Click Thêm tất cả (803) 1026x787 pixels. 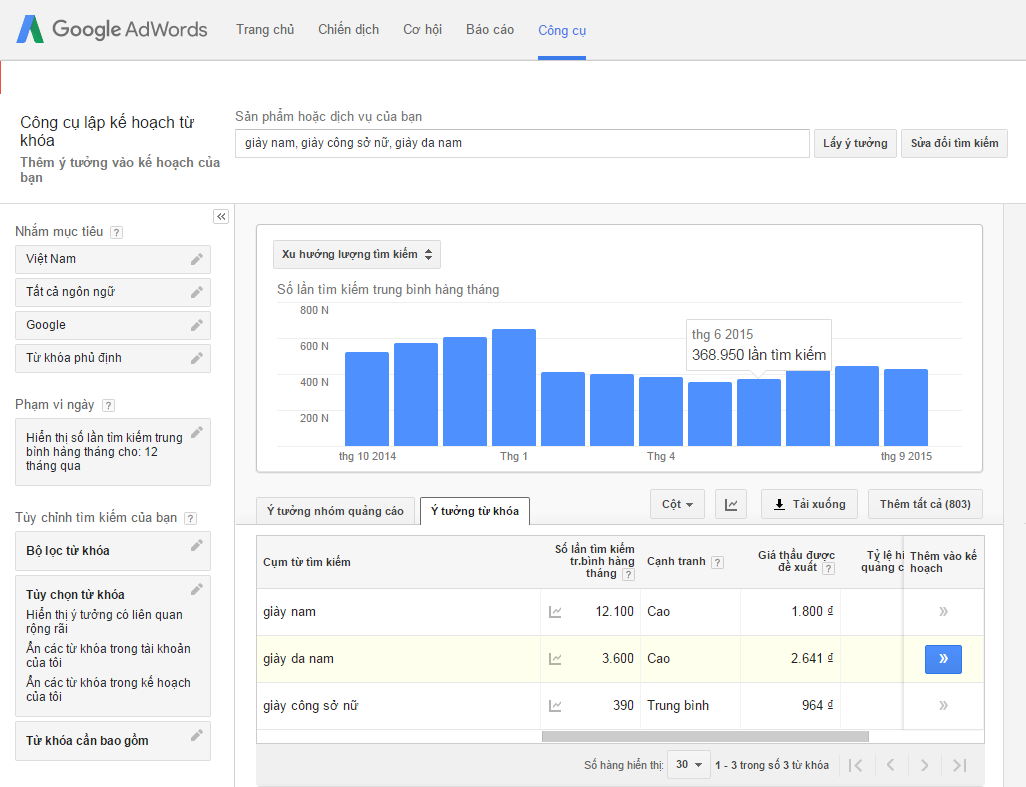click(925, 504)
